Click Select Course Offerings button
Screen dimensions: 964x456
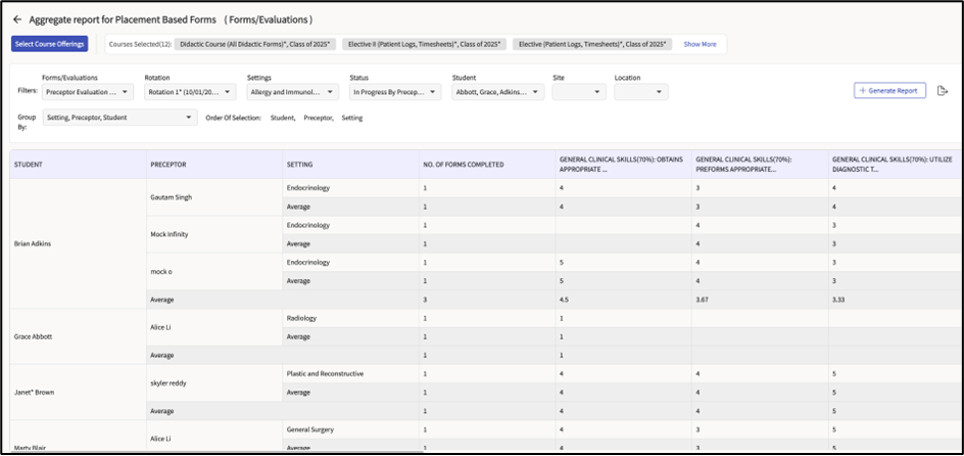(50, 44)
